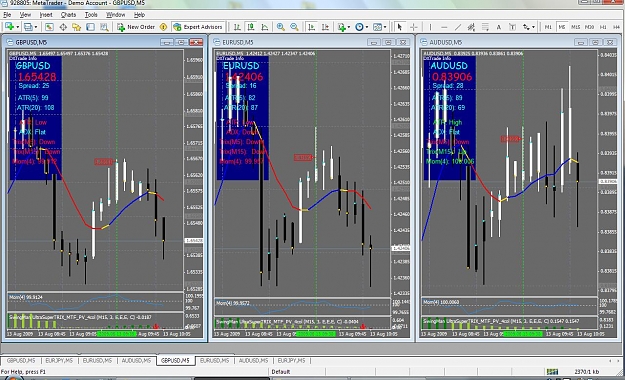Select the Equidistant Channel tool
The width and height of the screenshot is (625, 380).
tap(471, 27)
